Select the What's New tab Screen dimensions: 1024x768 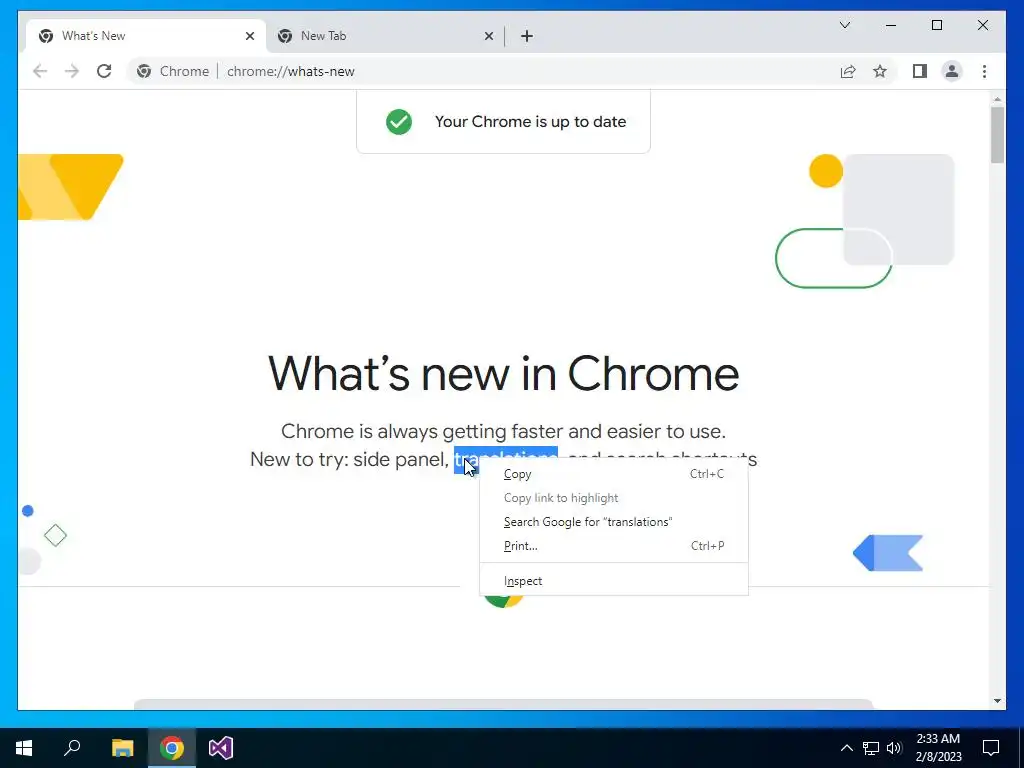146,36
